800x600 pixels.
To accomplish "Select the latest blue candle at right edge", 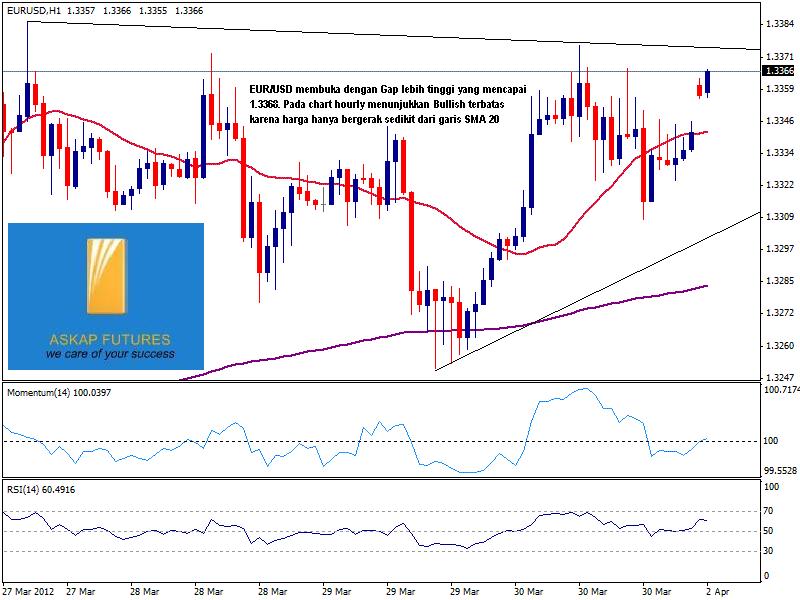I will click(708, 83).
